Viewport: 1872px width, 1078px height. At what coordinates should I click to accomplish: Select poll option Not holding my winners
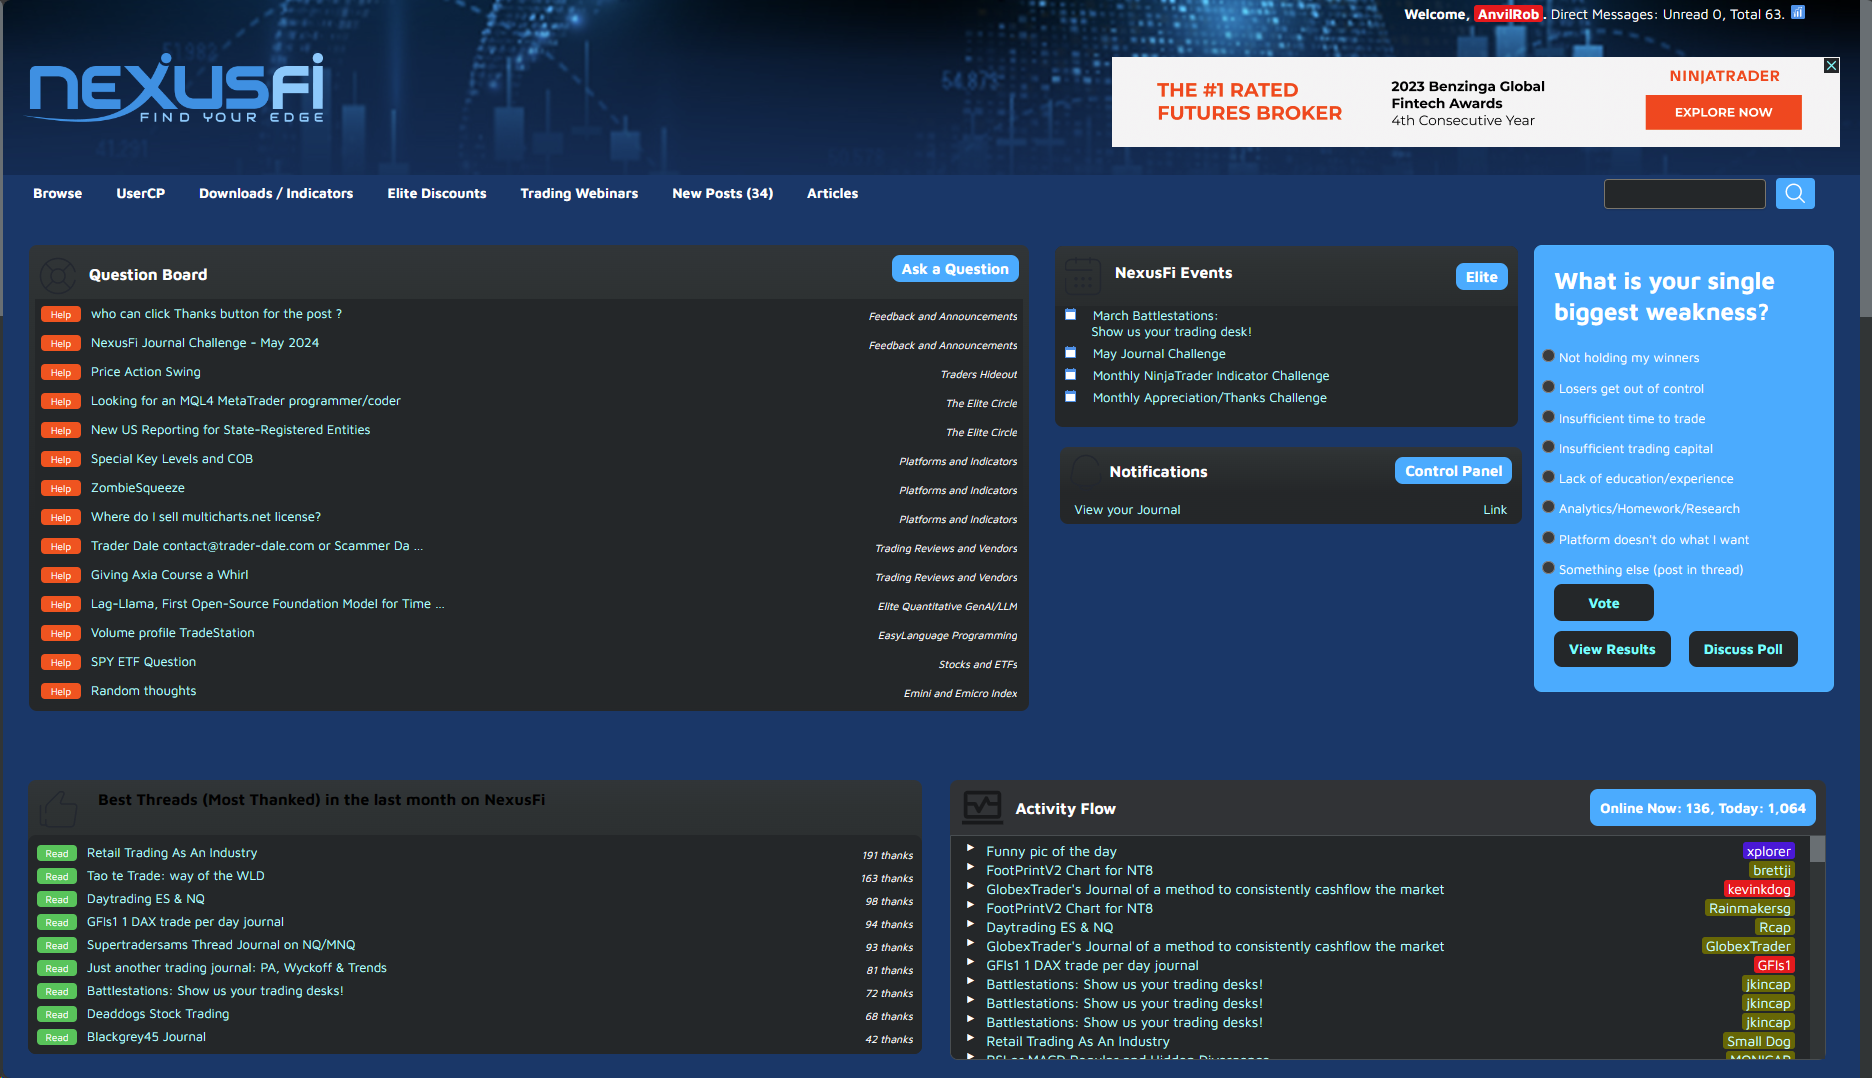(x=1548, y=356)
